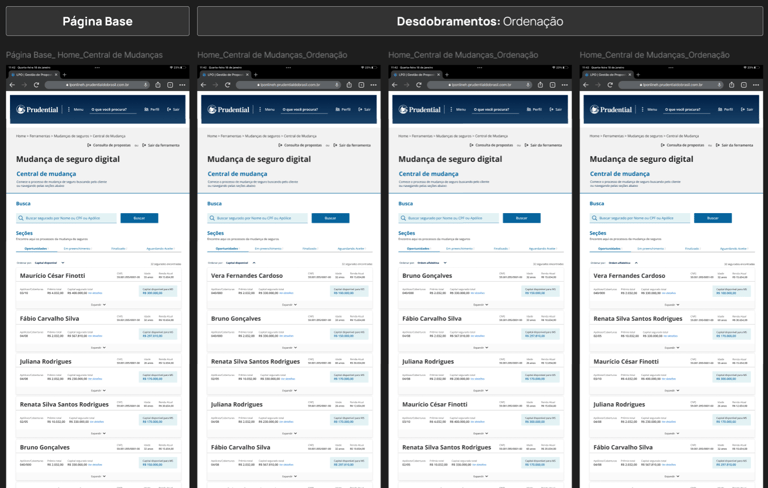
Task: Open 'Ordem alfabética' dropdown directly above Bruno Gonçalves
Action: 432,263
